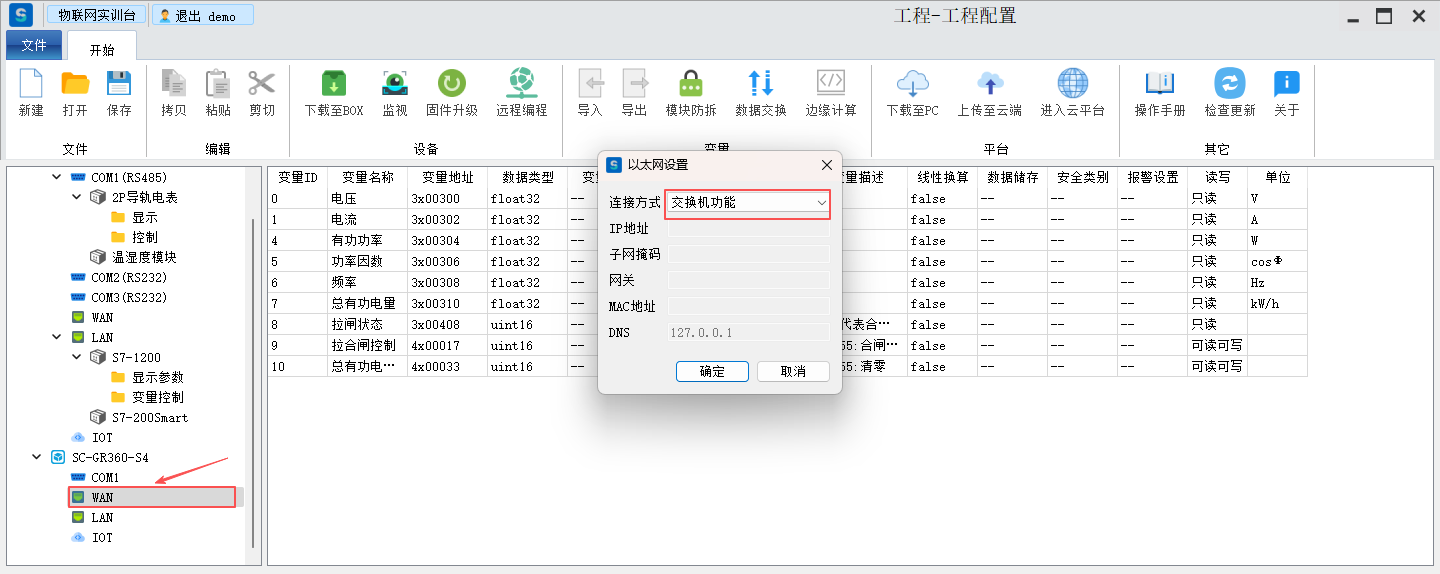The image size is (1440, 574).
Task: Click the 下载至BOX download icon
Action: pyautogui.click(x=333, y=85)
